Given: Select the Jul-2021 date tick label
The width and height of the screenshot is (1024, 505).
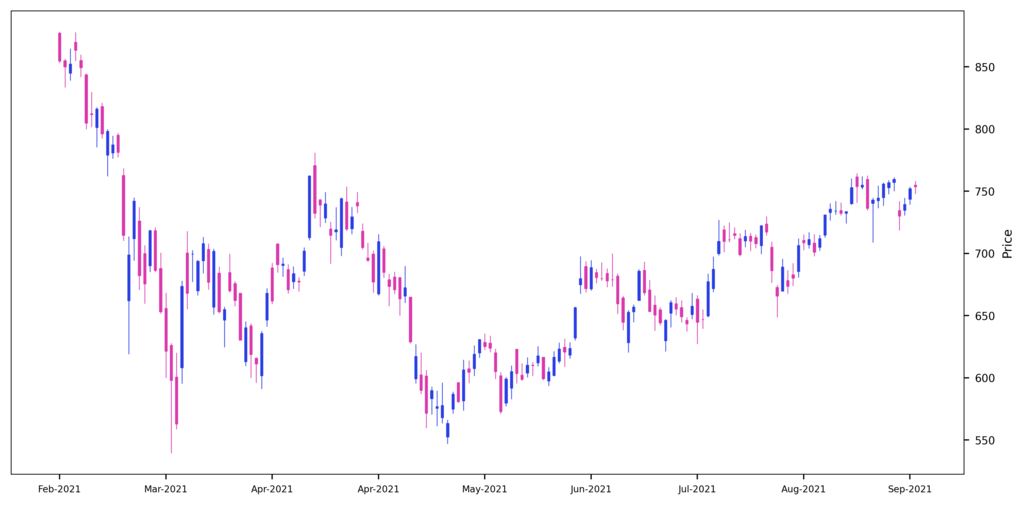Looking at the screenshot, I should pos(697,489).
